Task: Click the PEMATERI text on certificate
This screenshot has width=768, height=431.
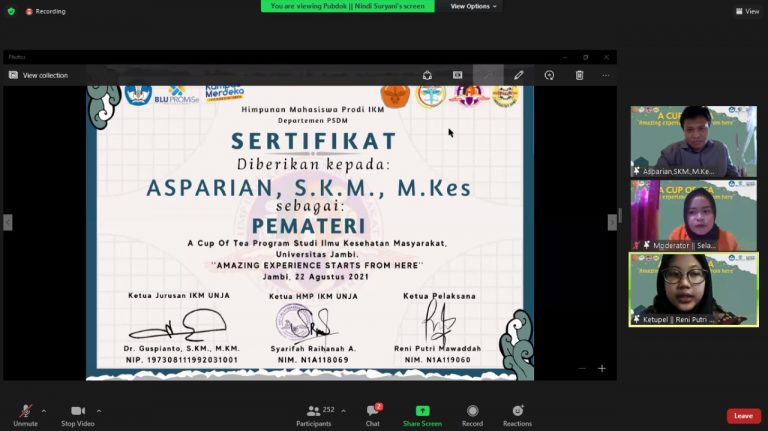Action: tap(309, 226)
